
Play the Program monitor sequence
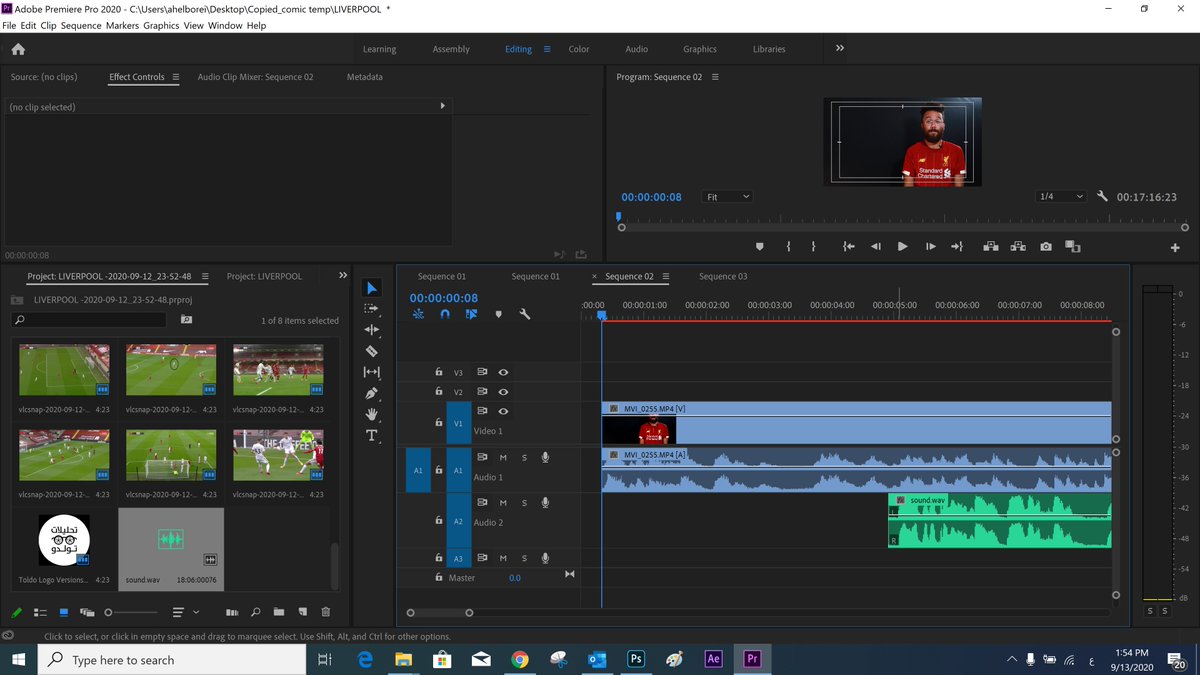tap(903, 247)
